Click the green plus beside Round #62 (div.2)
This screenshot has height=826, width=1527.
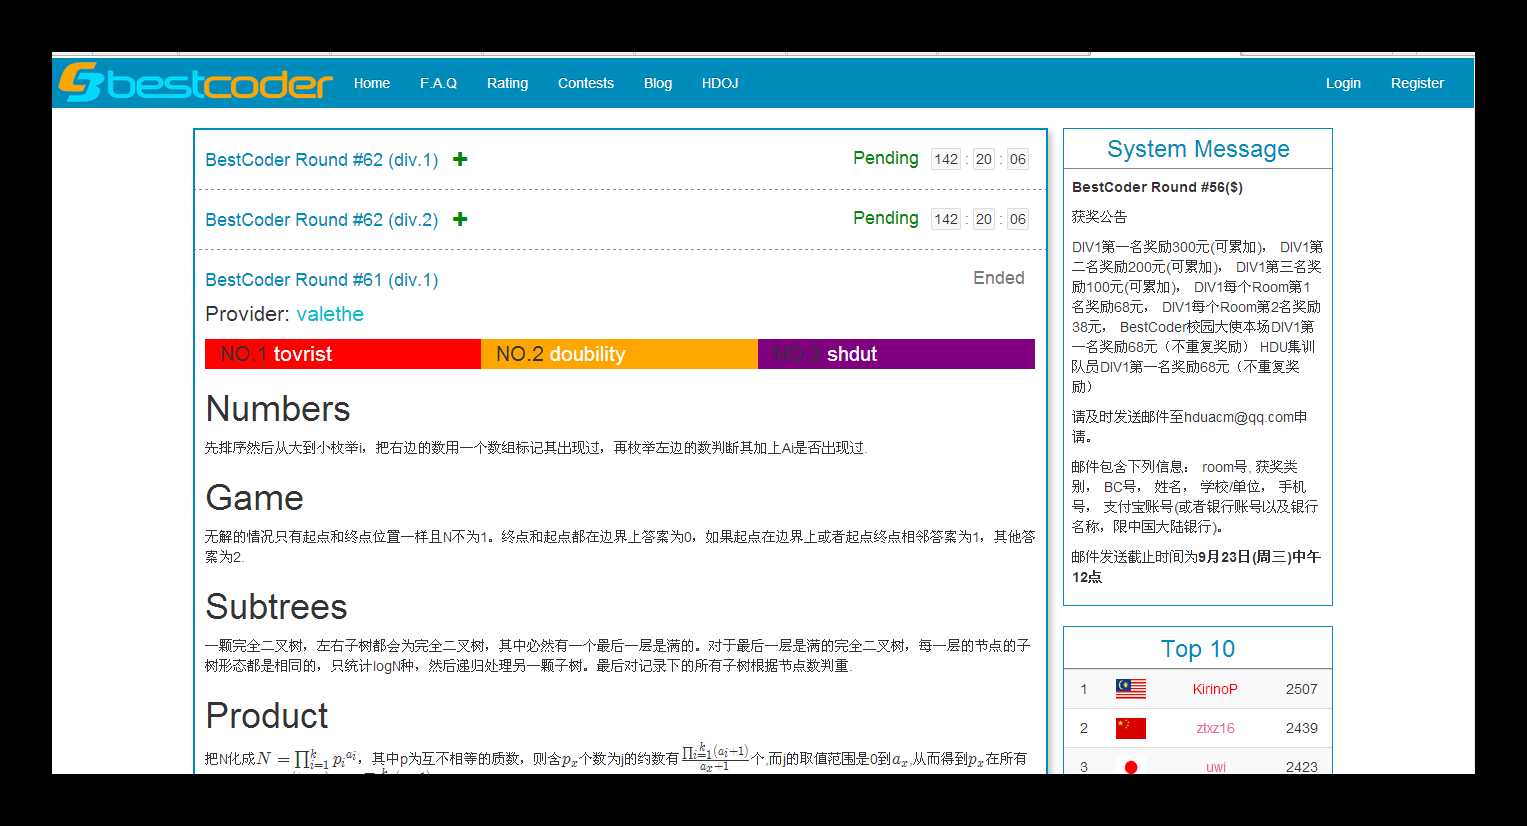(x=460, y=219)
